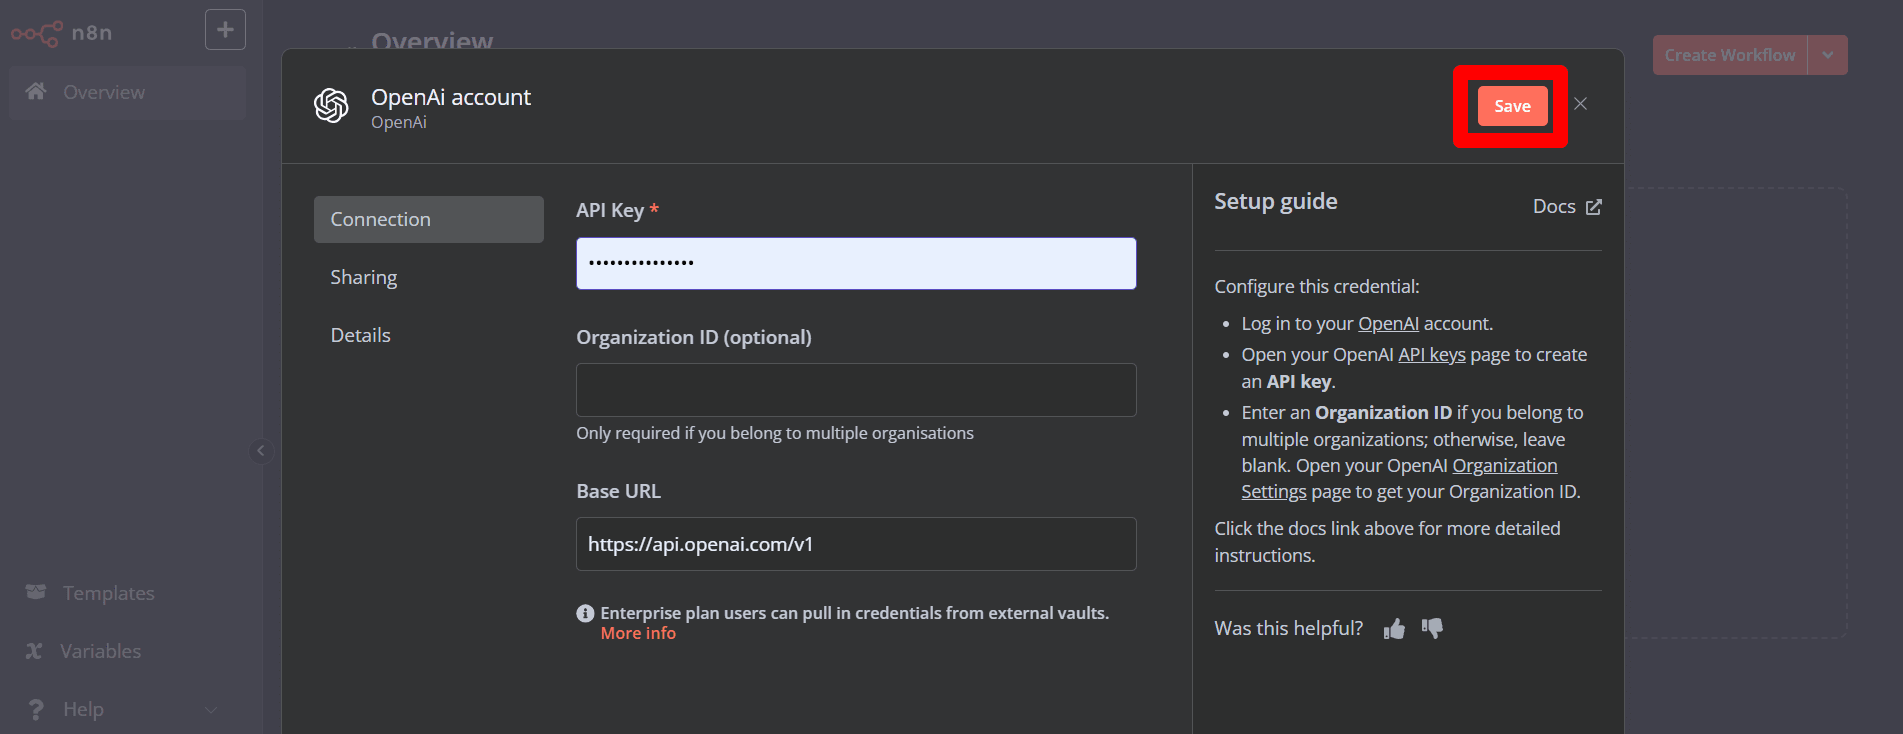This screenshot has height=734, width=1903.
Task: Focus the API Key input field
Action: pos(856,263)
